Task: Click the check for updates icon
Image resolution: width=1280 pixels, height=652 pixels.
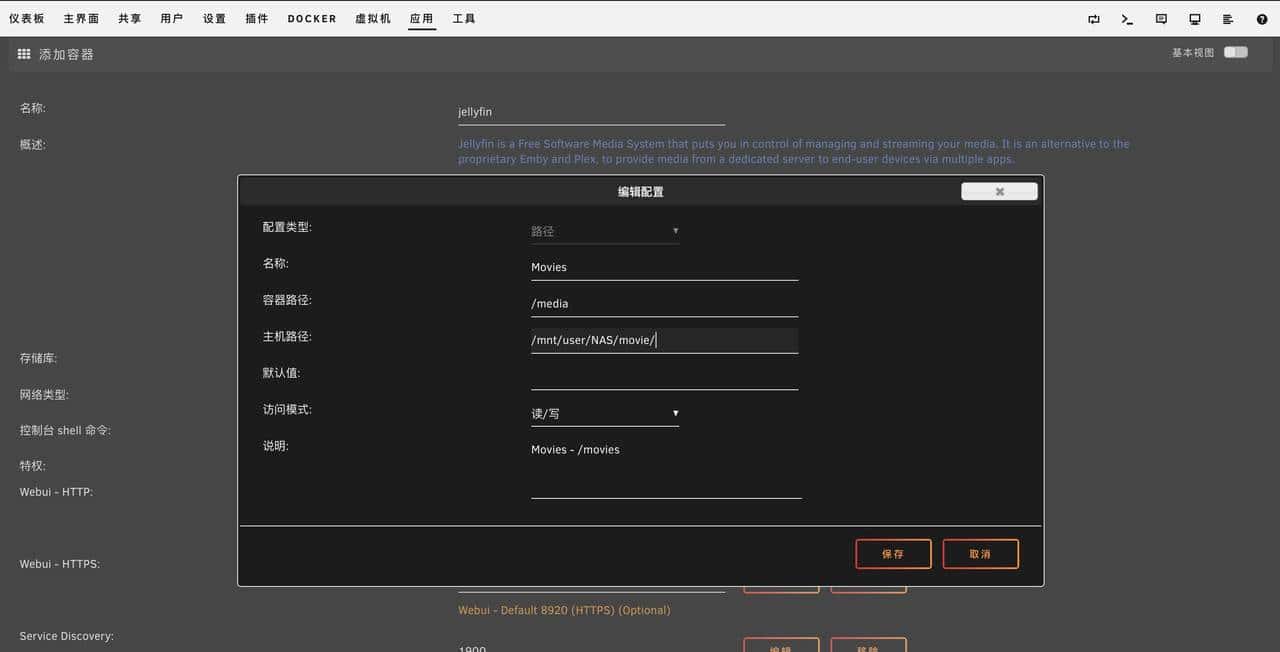Action: point(1092,18)
